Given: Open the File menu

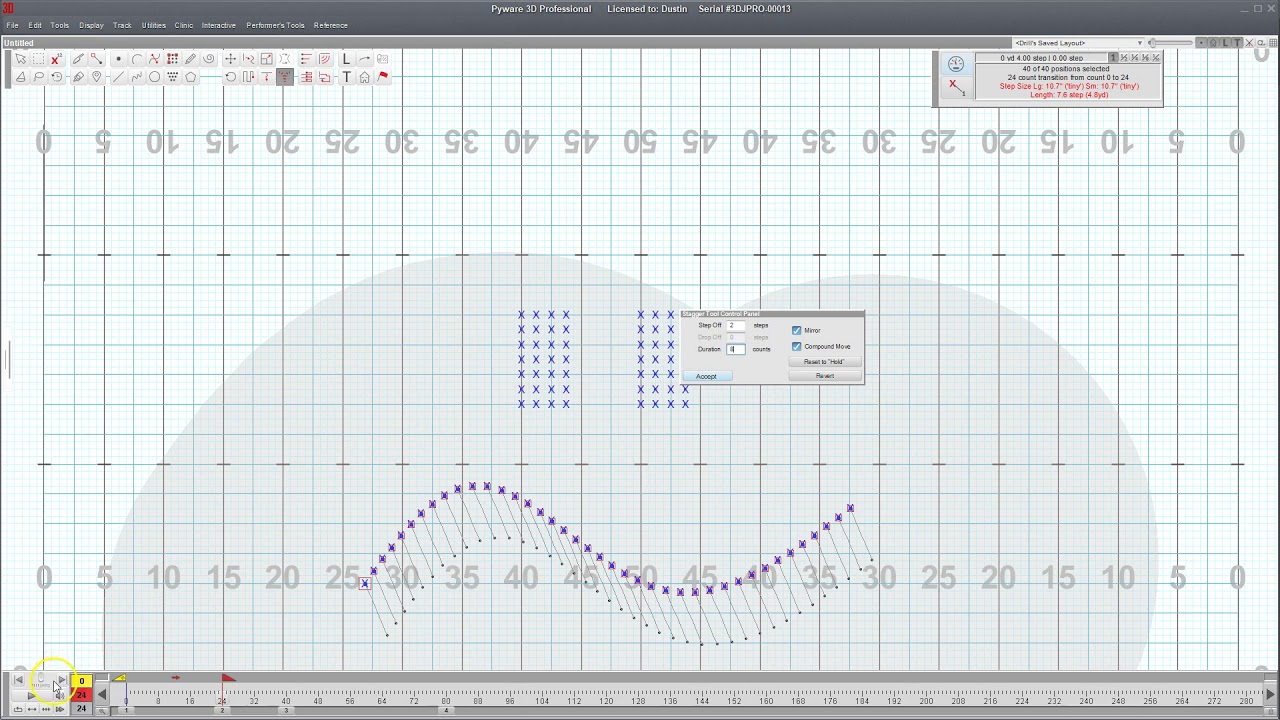Looking at the screenshot, I should 12,25.
